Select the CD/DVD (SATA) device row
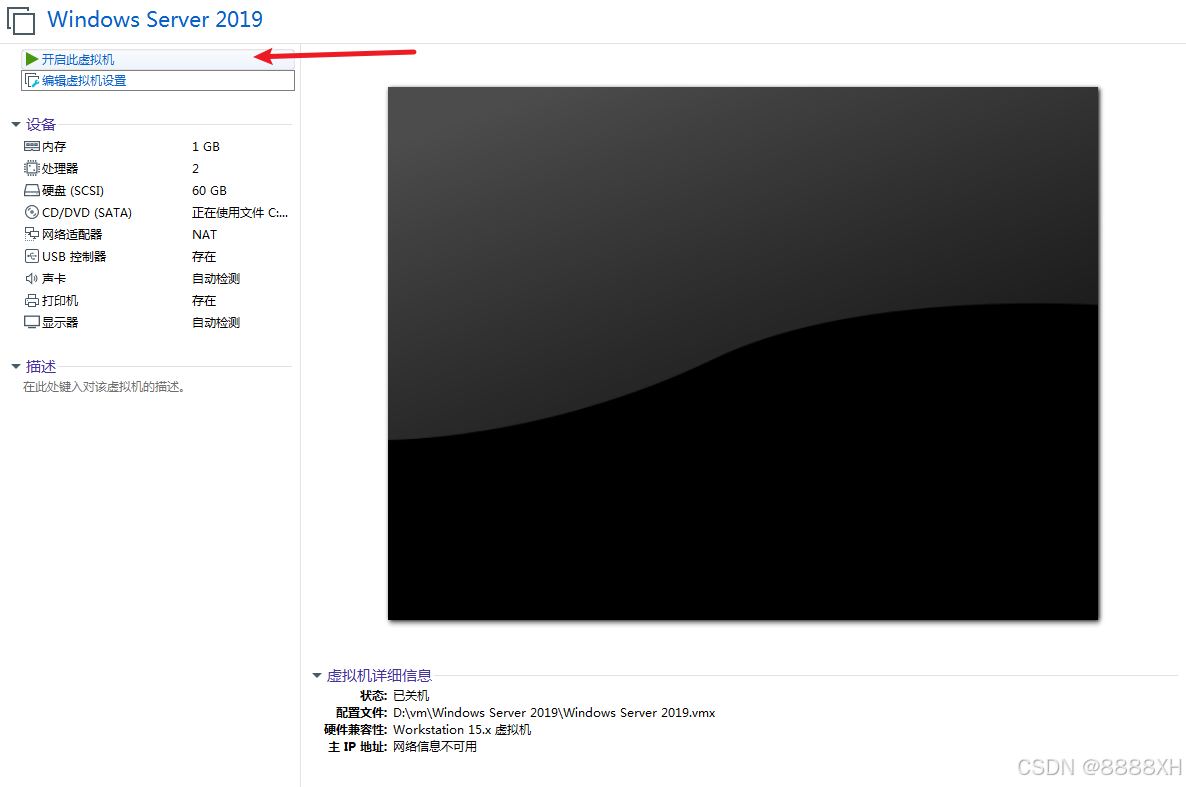This screenshot has width=1186, height=787. 157,213
